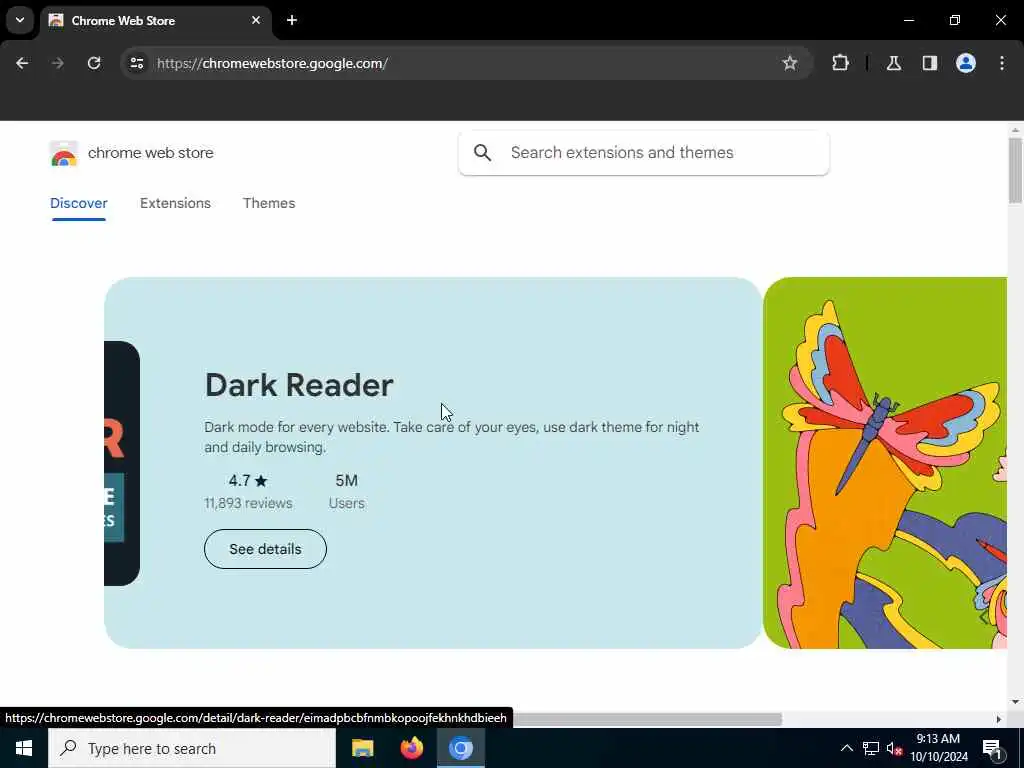
Task: Show hidden system tray icons
Action: pyautogui.click(x=846, y=748)
